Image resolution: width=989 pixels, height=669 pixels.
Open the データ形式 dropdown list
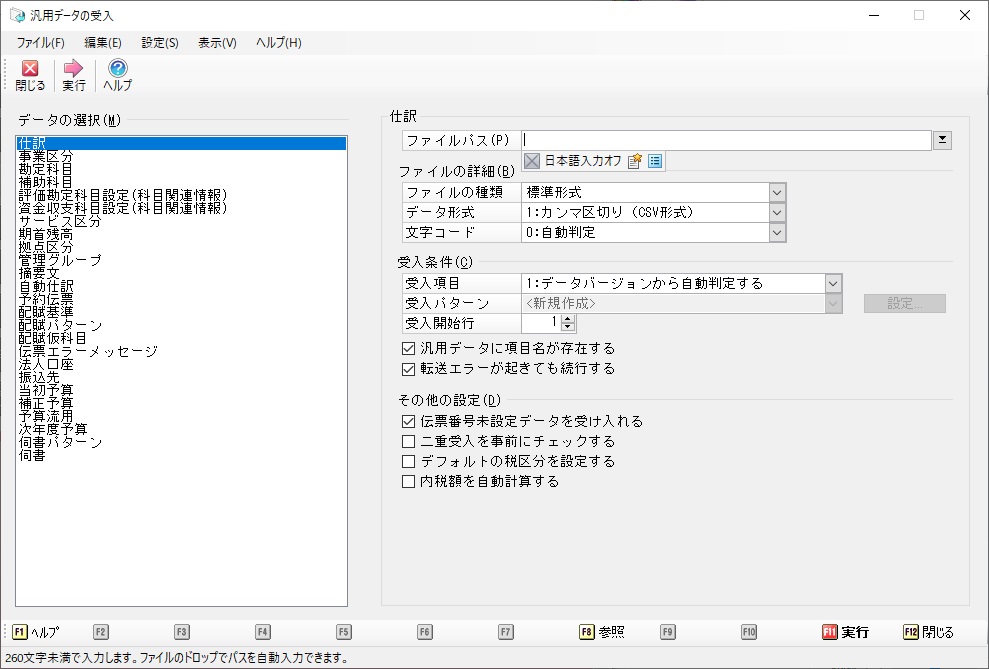pos(777,212)
